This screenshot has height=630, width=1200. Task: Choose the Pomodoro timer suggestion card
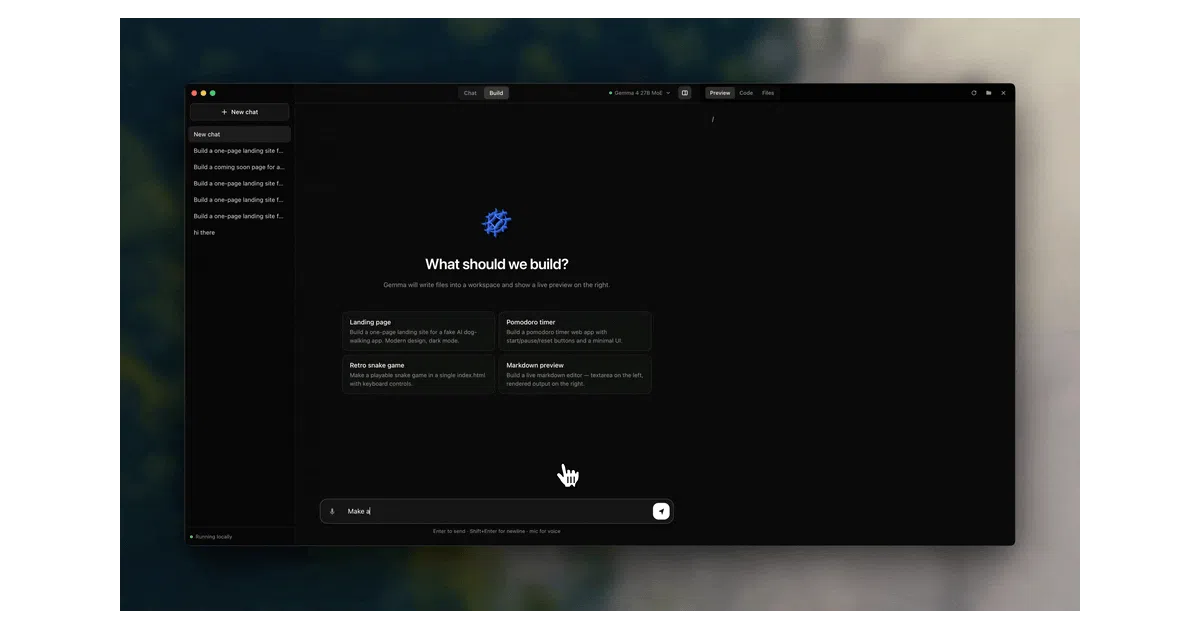click(575, 331)
